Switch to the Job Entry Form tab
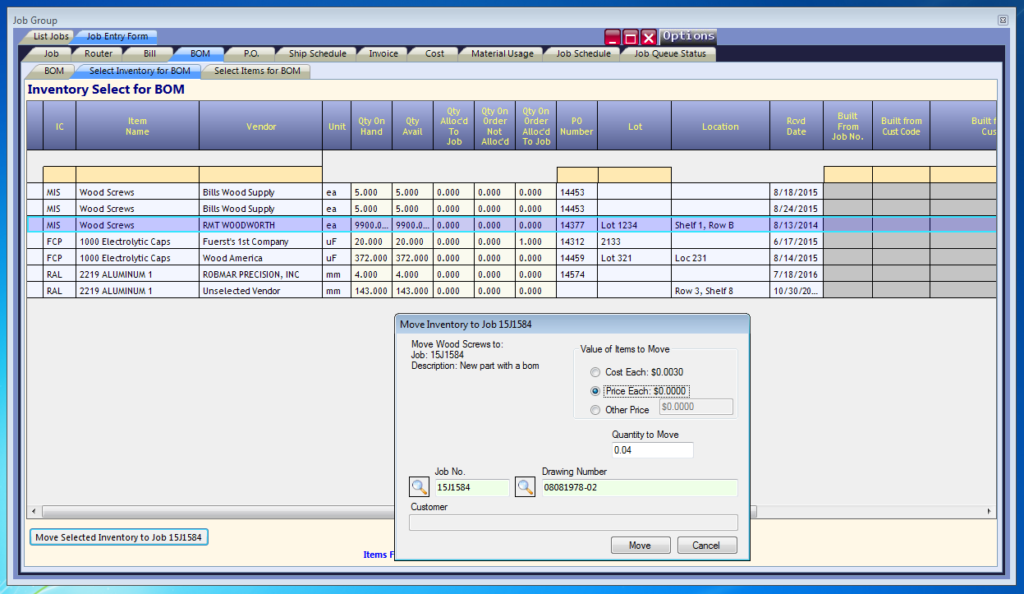This screenshot has height=594, width=1024. [117, 37]
